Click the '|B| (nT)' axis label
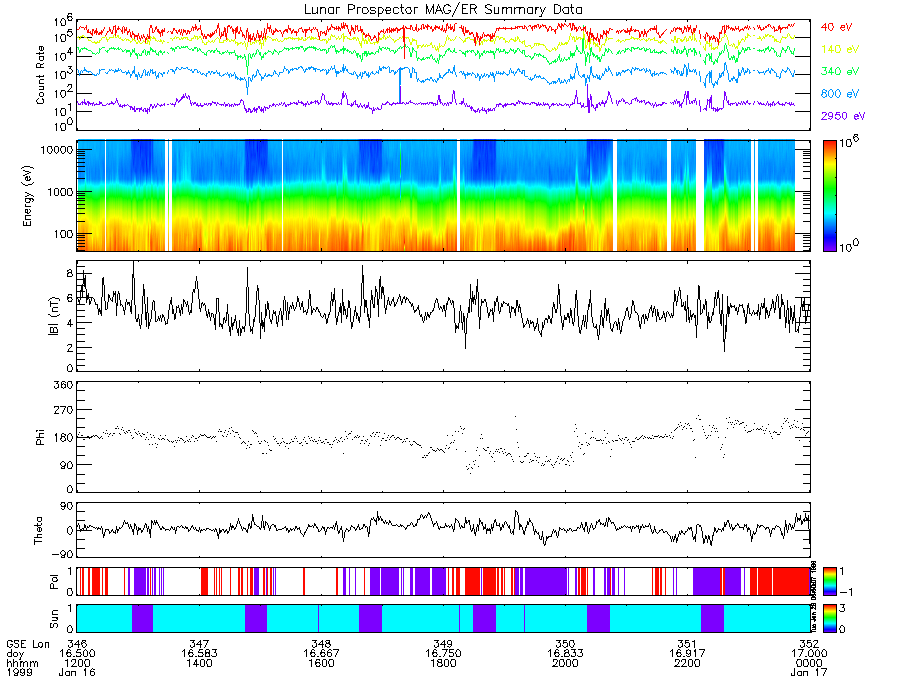The width and height of the screenshot is (900, 700). pos(53,316)
